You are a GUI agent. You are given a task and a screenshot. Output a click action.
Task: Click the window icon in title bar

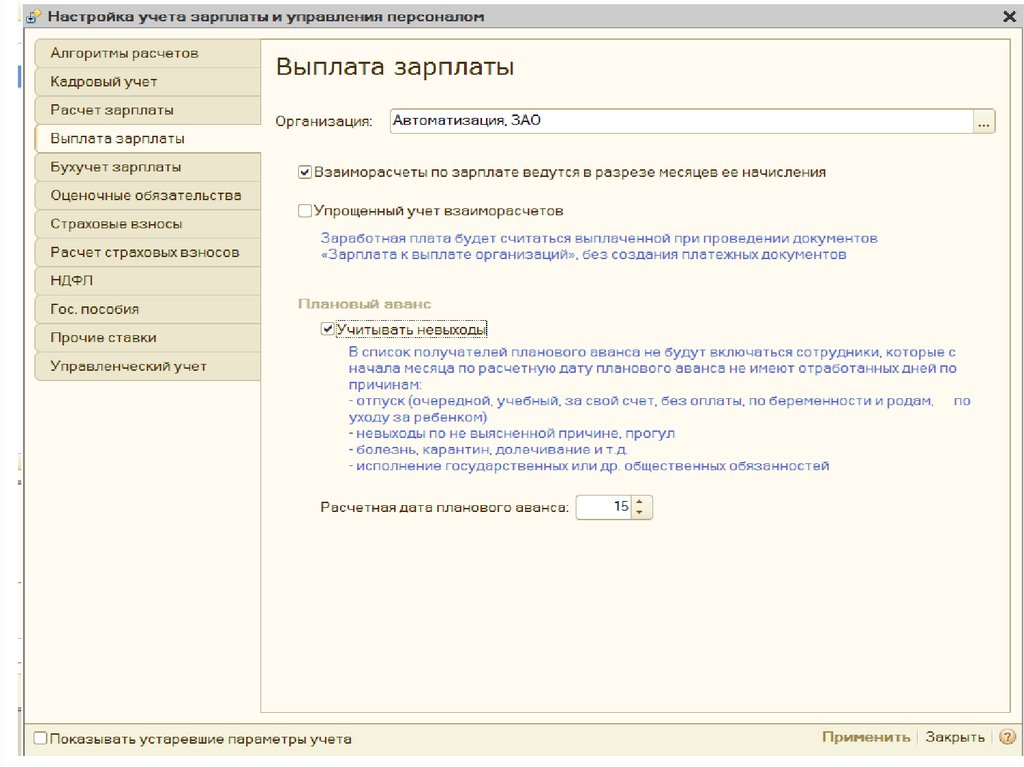(x=33, y=17)
